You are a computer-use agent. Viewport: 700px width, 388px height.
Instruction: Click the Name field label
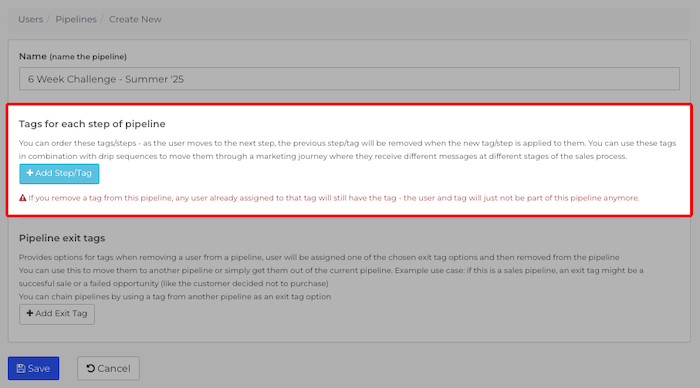point(33,56)
